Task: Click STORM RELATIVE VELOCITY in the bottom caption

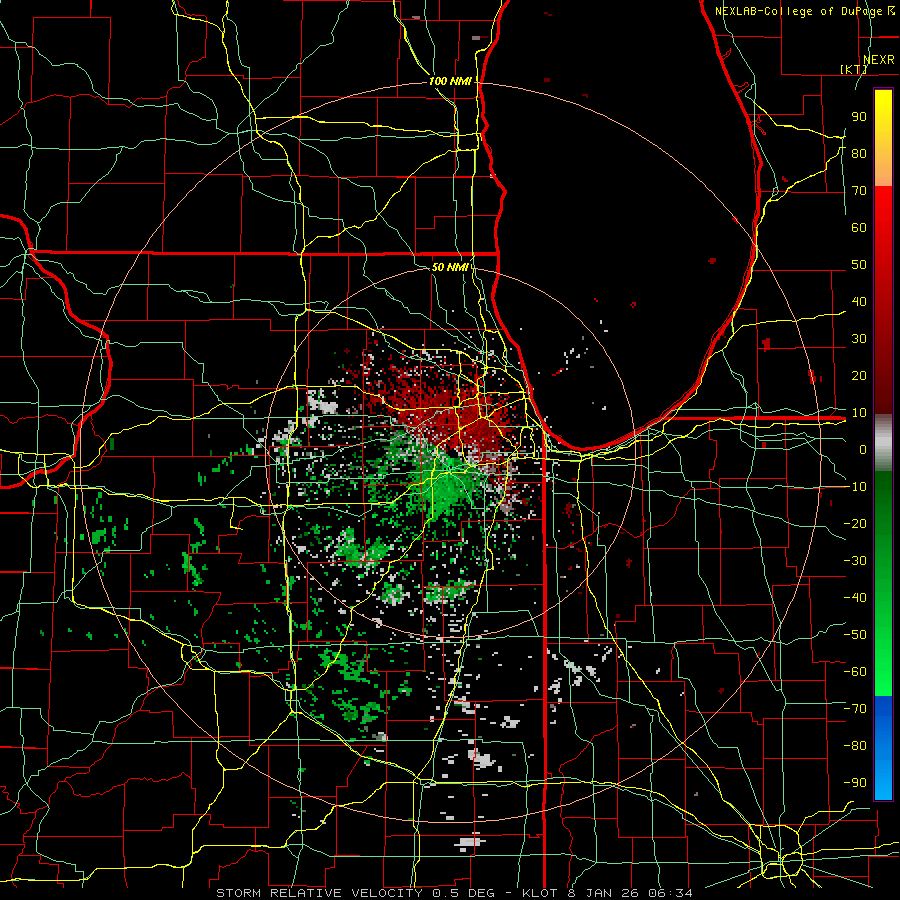Action: [321, 893]
